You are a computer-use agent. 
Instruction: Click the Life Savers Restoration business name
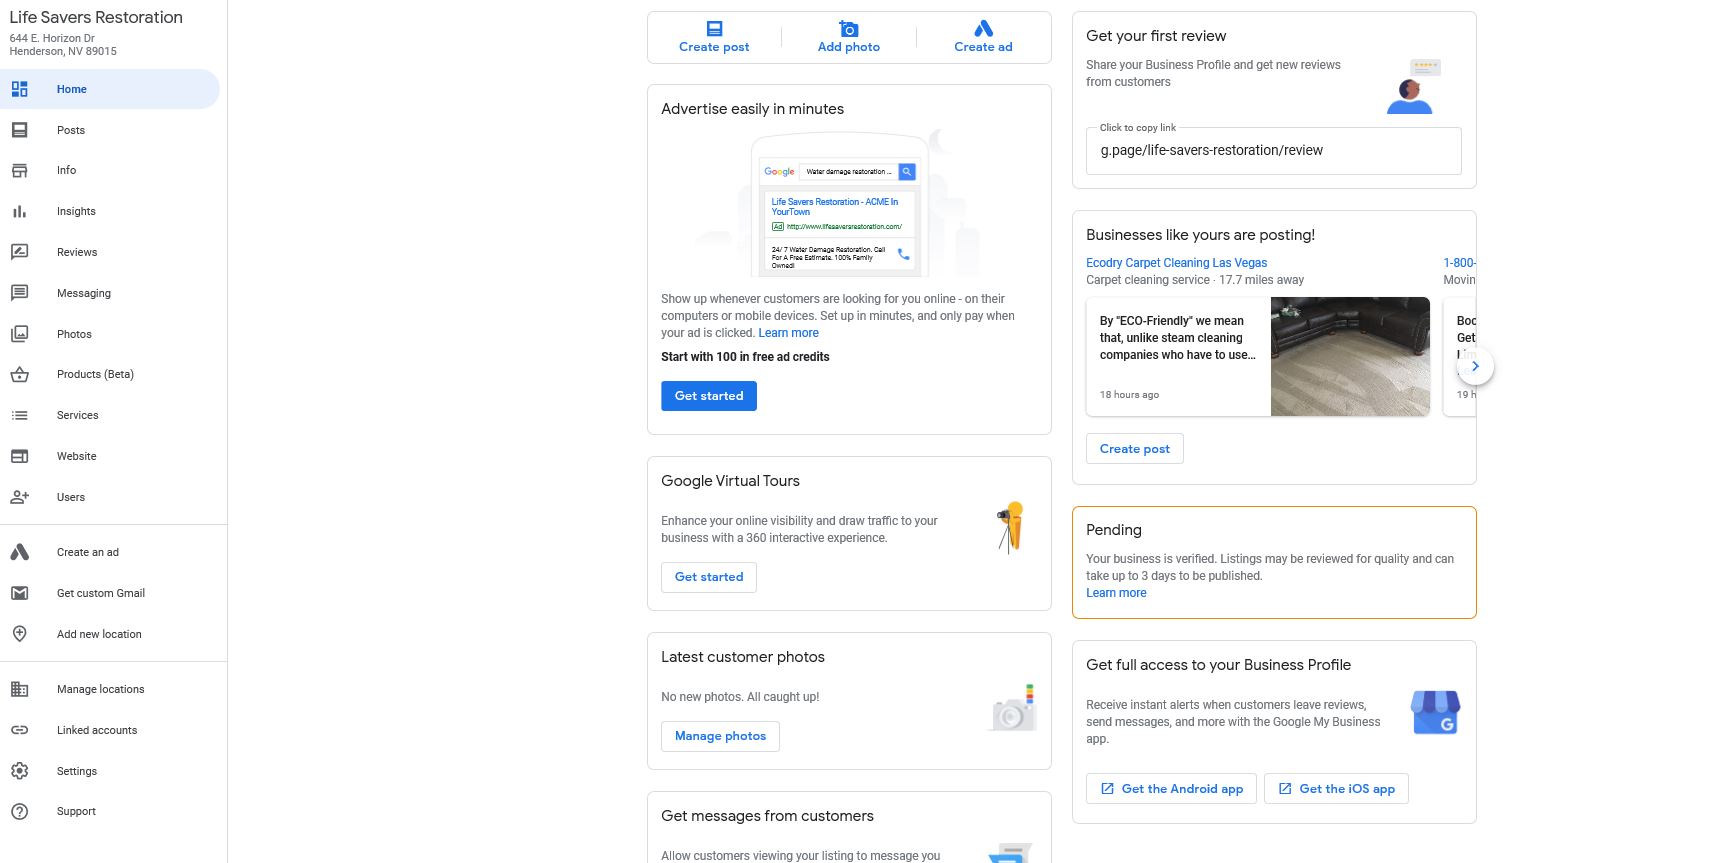pos(96,17)
